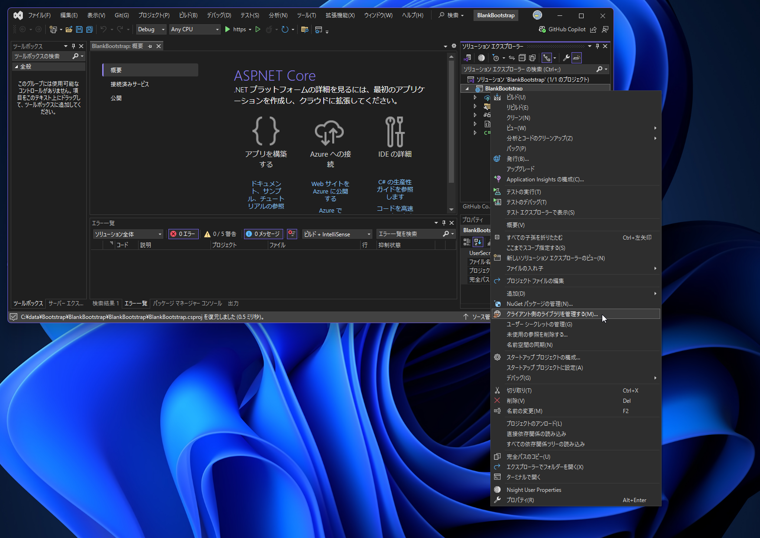
Task: Open the '接続済みサービス' section link
Action: pyautogui.click(x=130, y=84)
